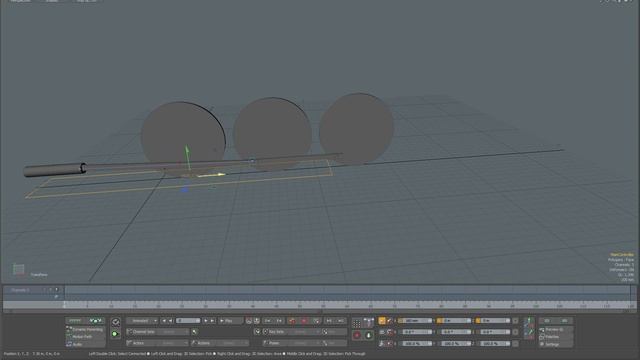640x360 pixels.
Task: Click the Settings button
Action: [x=556, y=344]
